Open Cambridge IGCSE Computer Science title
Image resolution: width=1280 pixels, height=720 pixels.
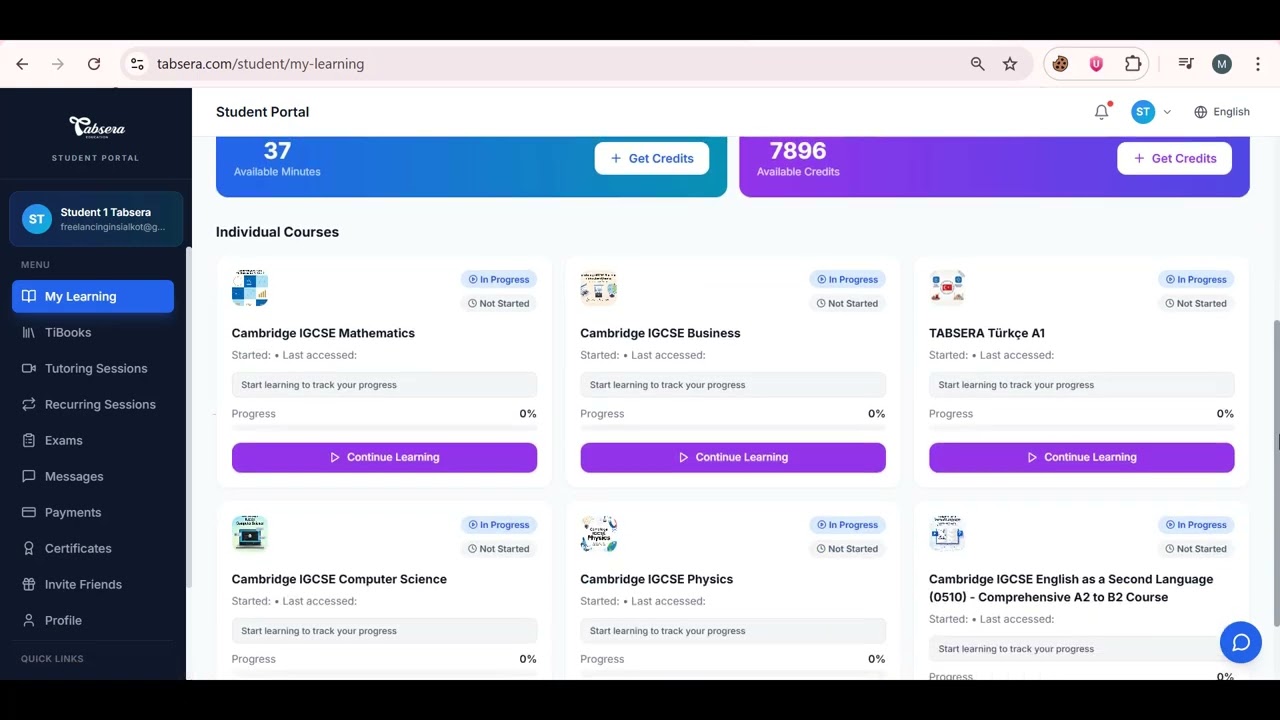(x=339, y=579)
